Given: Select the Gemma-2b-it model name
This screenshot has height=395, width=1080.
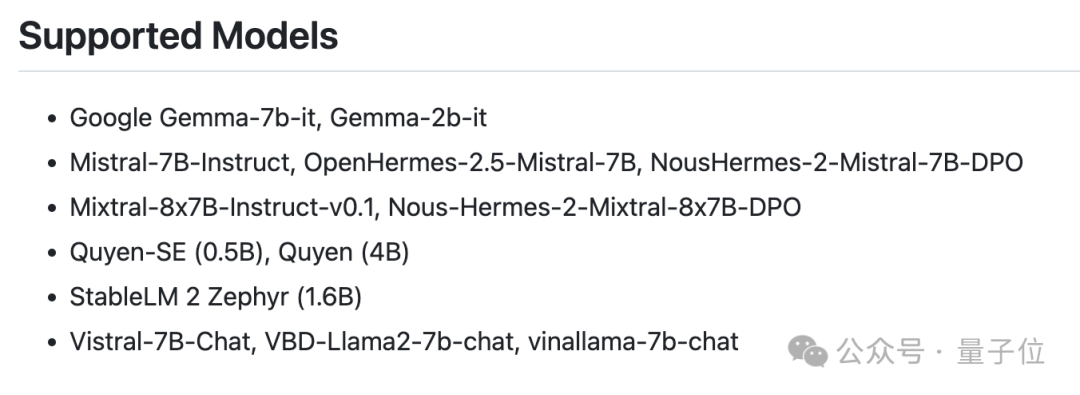Looking at the screenshot, I should coord(408,118).
